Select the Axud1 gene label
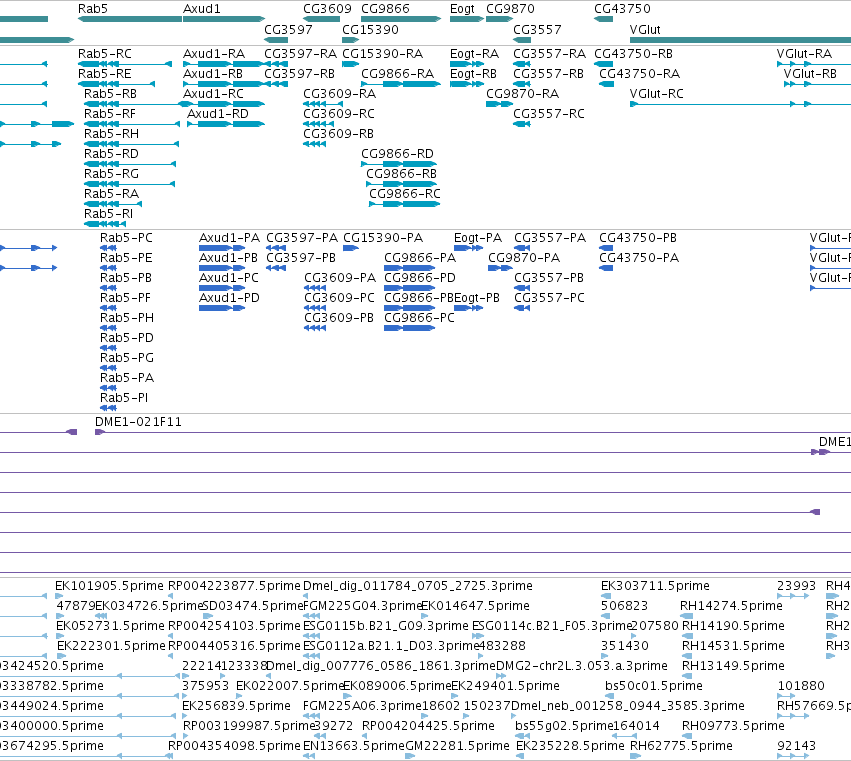851x761 pixels. click(x=201, y=9)
